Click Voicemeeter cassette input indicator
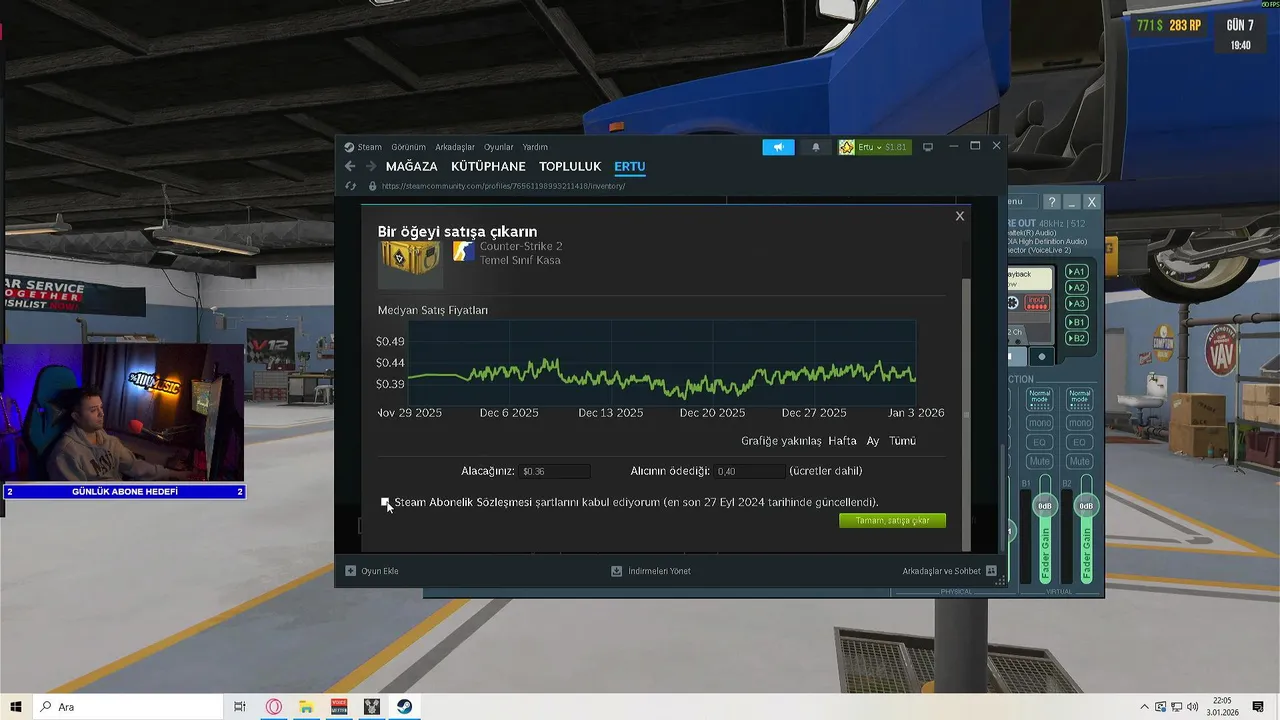This screenshot has height=720, width=1280. click(1037, 303)
